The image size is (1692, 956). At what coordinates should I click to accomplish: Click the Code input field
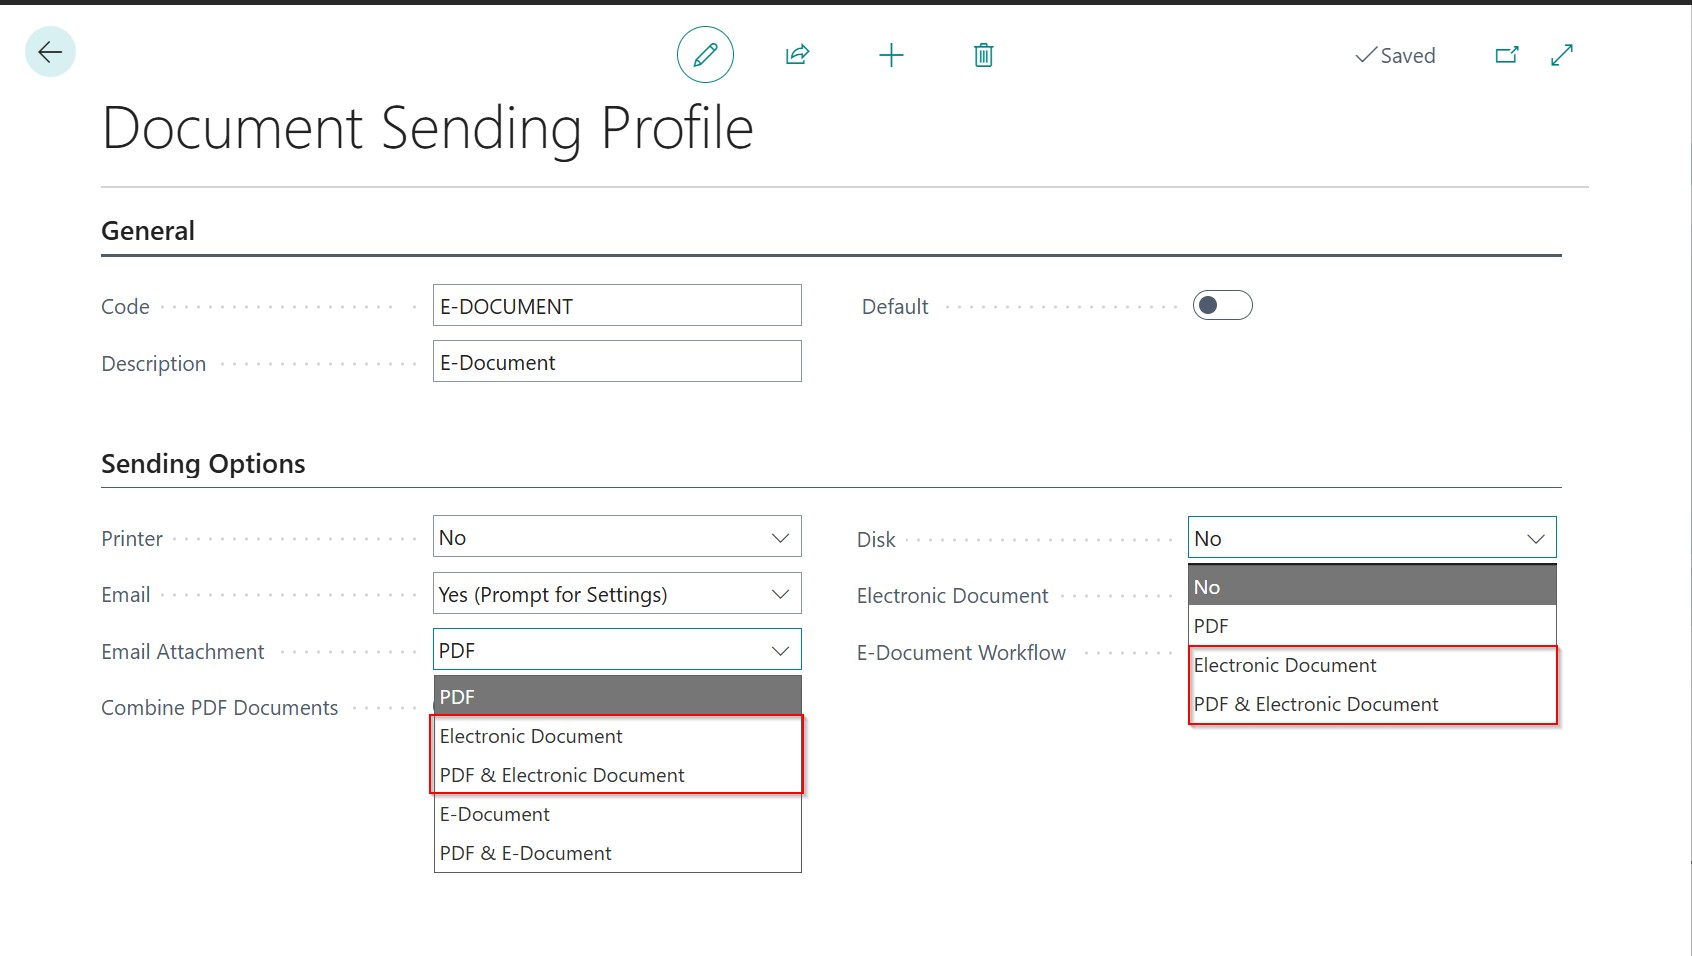(617, 306)
